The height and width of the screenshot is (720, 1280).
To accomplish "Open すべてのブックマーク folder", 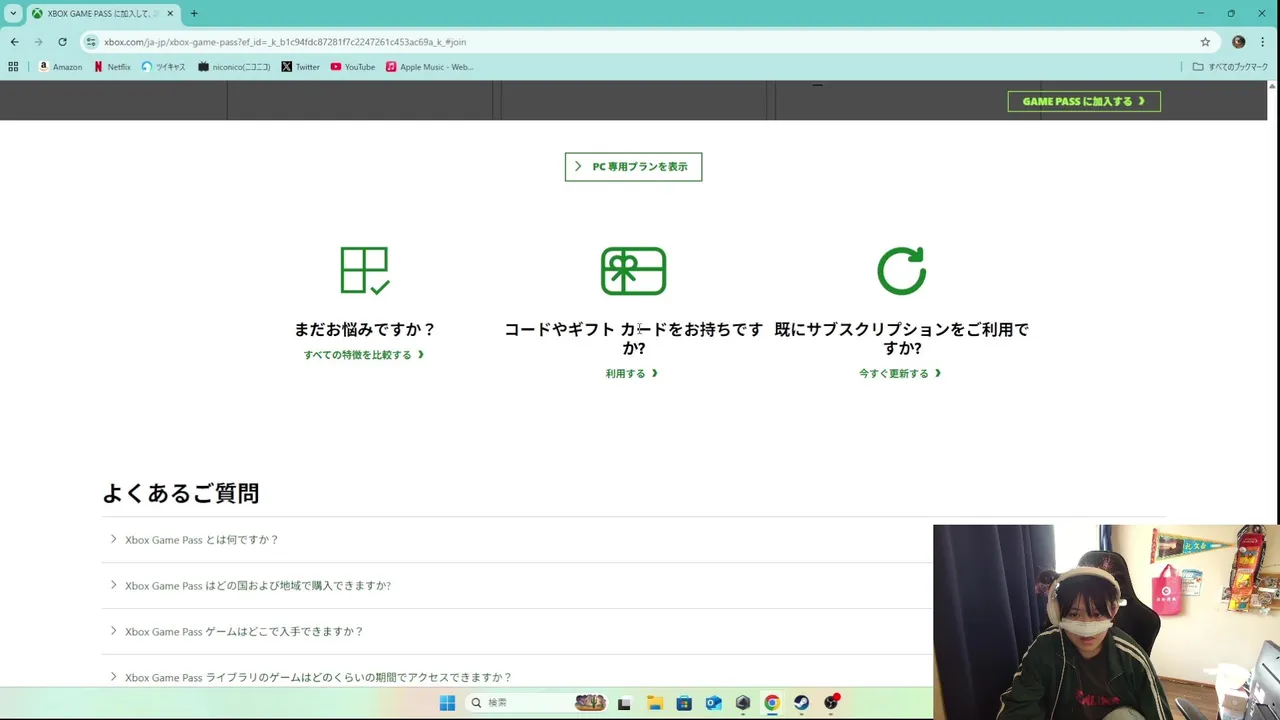I will point(1230,67).
